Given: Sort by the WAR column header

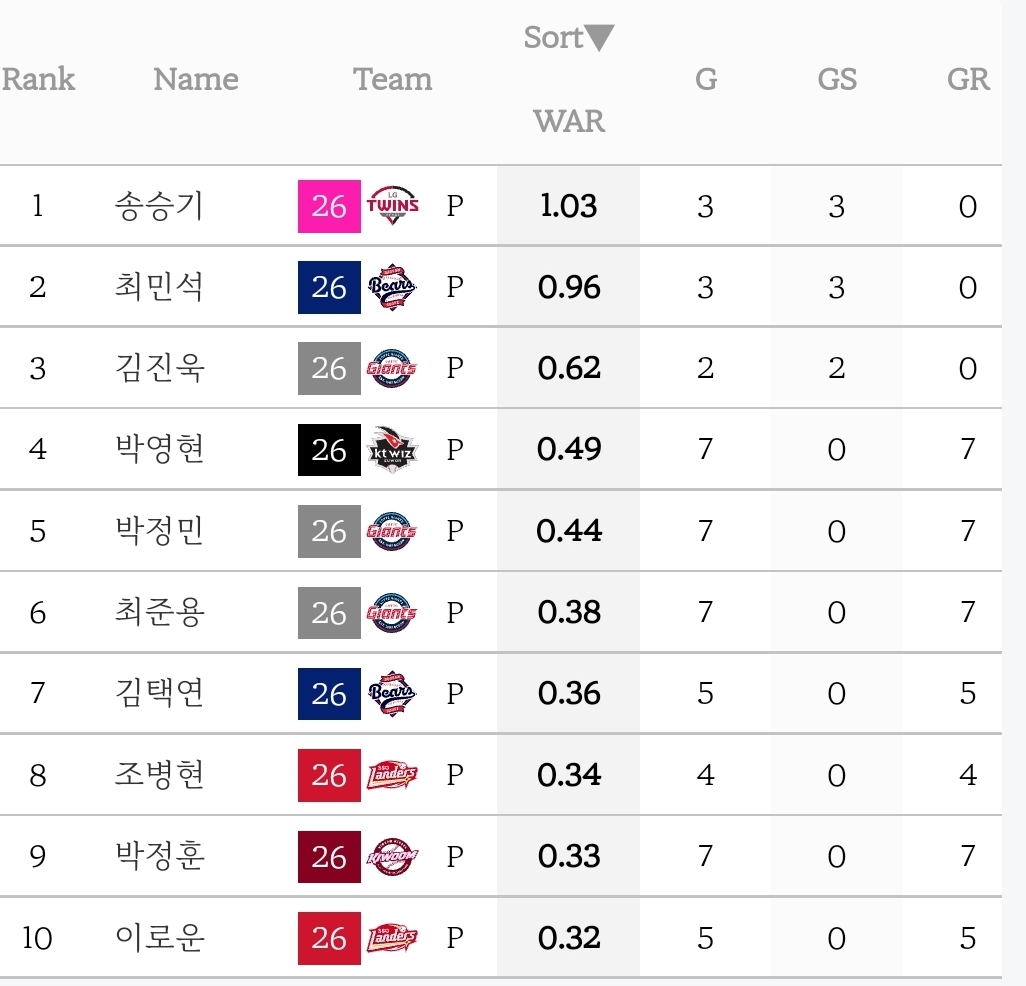Looking at the screenshot, I should pos(569,121).
